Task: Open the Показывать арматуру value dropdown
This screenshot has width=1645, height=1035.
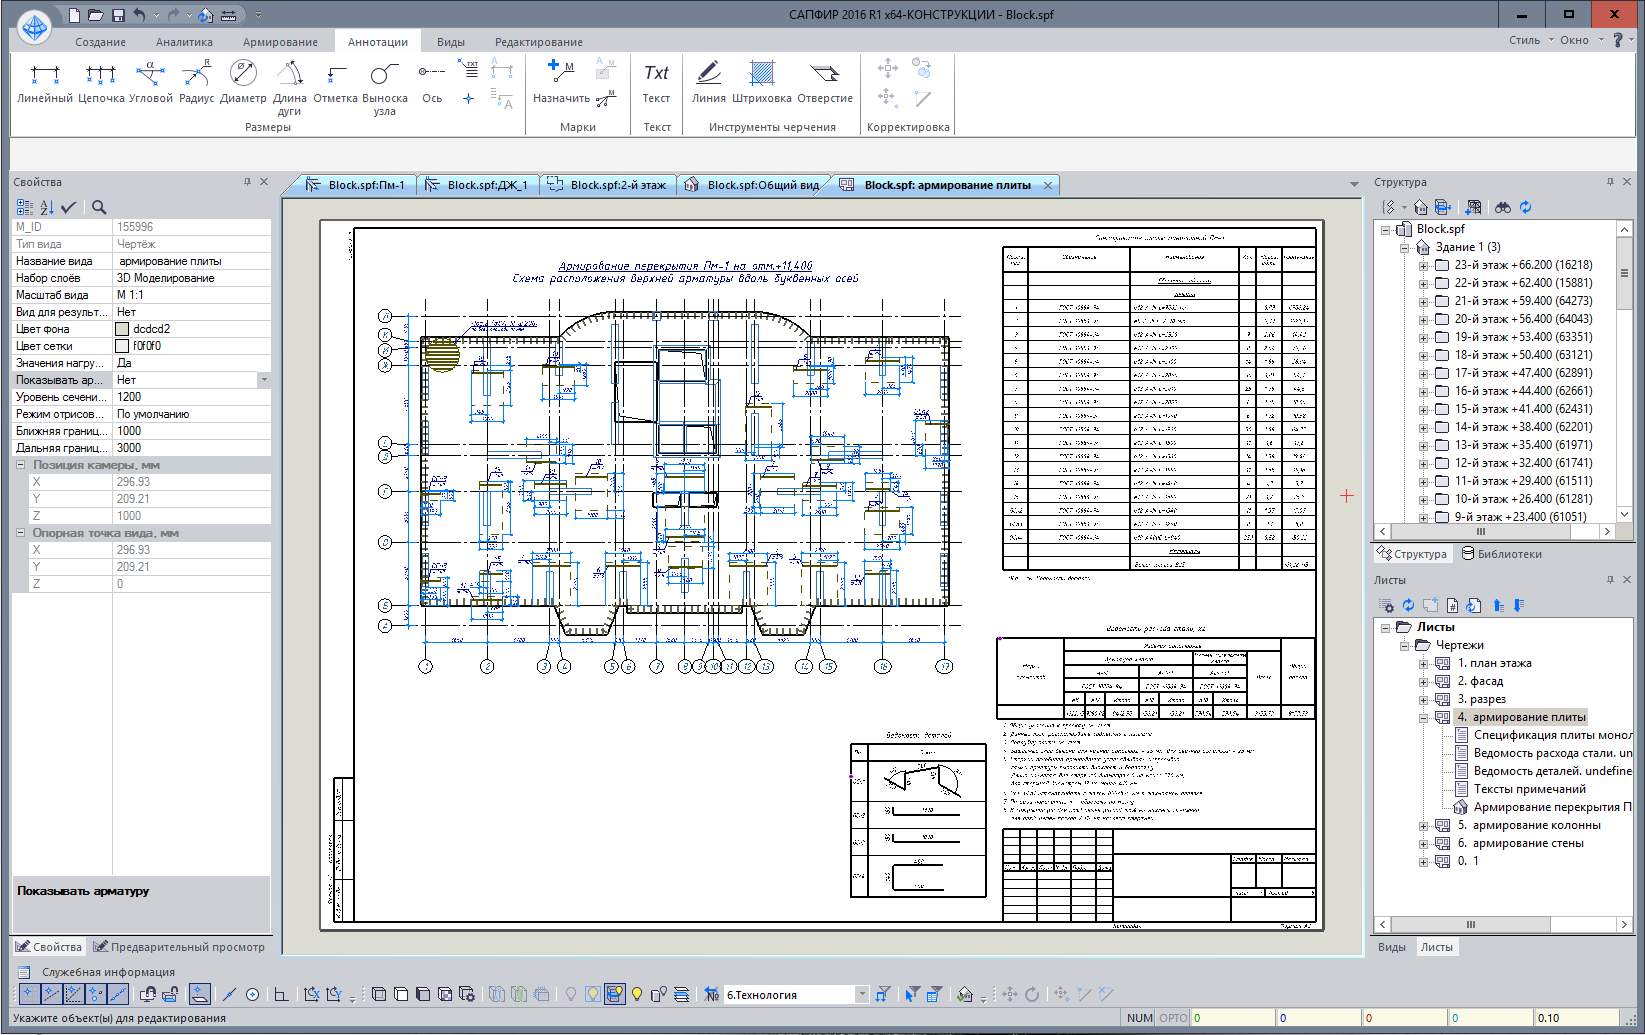Action: (264, 380)
